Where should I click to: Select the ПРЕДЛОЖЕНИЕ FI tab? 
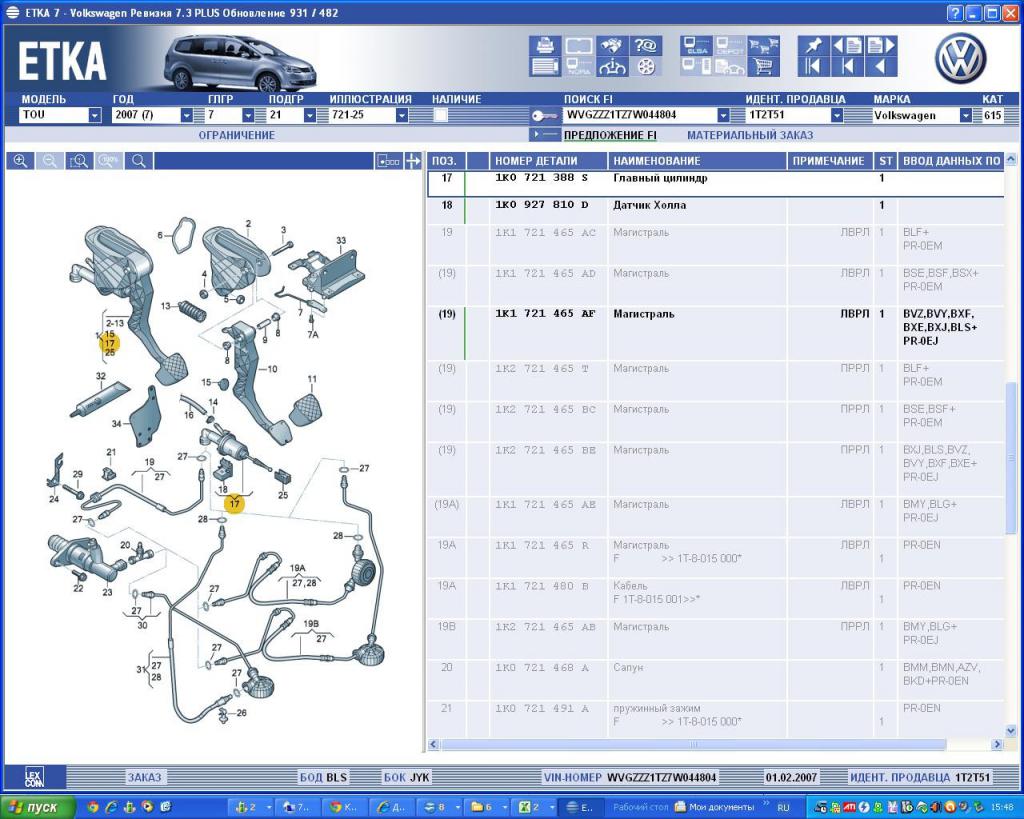(610, 135)
